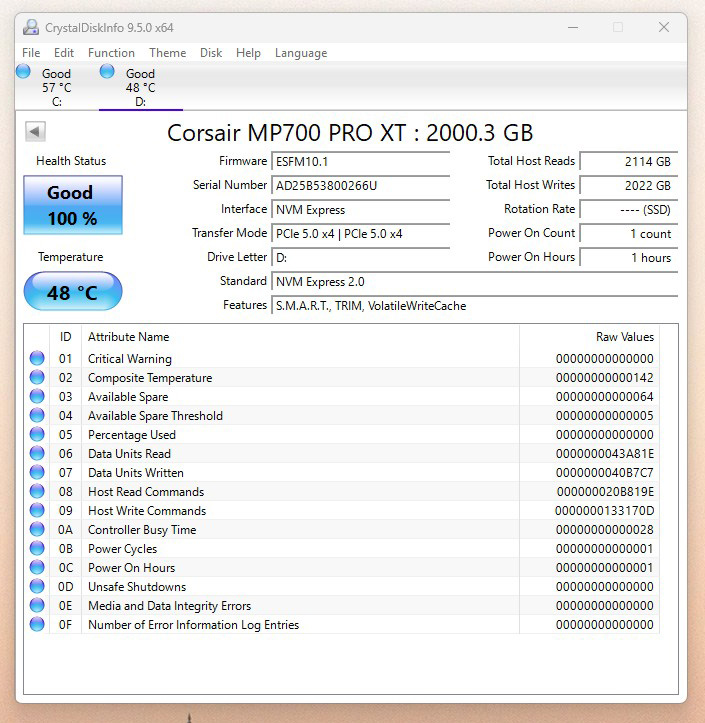Viewport: 705px width, 723px height.
Task: Click the 48 °C temperature button
Action: (72, 293)
